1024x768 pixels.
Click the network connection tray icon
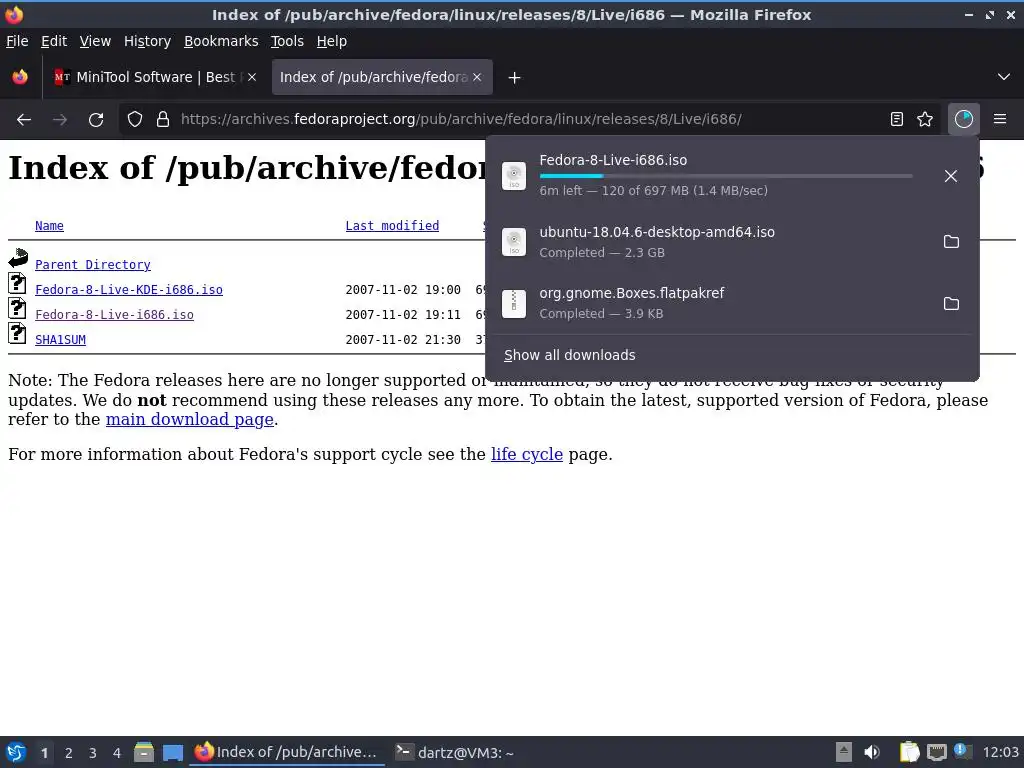point(936,752)
